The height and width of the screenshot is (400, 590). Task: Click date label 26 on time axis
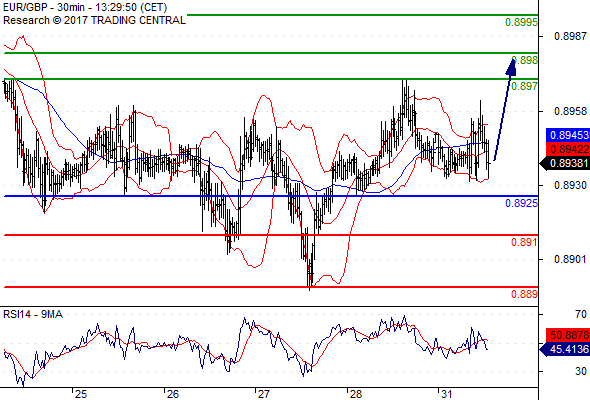click(x=172, y=394)
